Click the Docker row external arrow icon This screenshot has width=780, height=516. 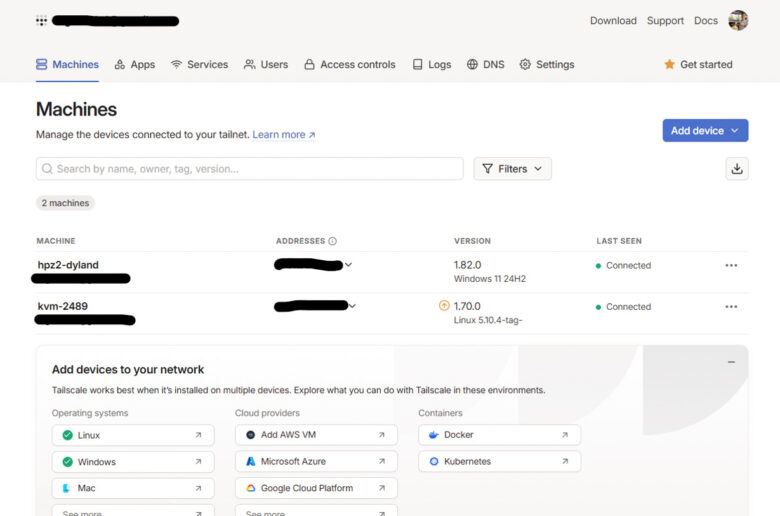click(565, 435)
